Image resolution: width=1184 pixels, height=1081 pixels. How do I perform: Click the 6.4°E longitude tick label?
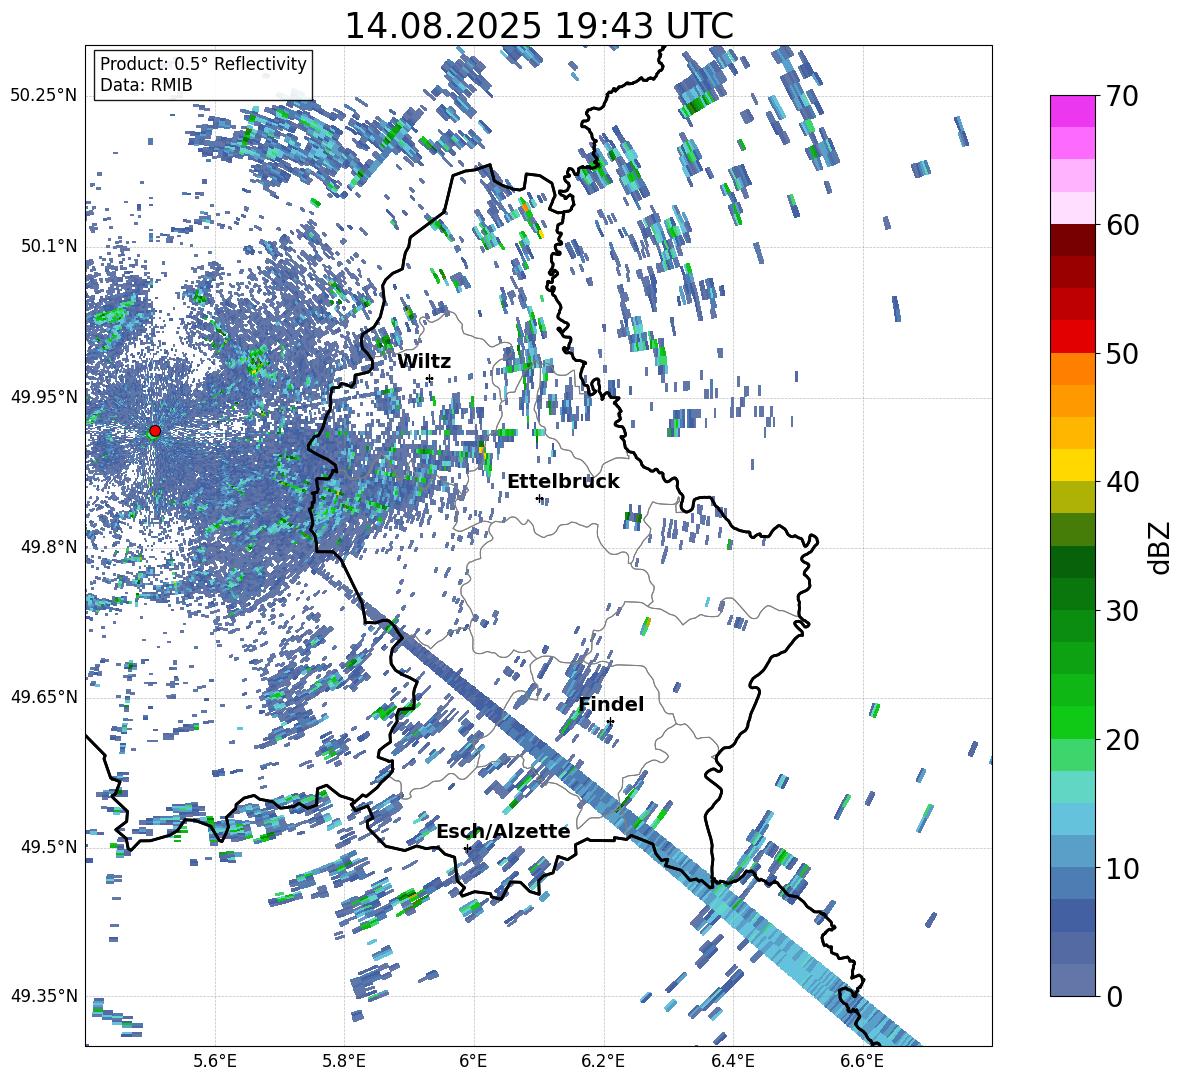(732, 1061)
